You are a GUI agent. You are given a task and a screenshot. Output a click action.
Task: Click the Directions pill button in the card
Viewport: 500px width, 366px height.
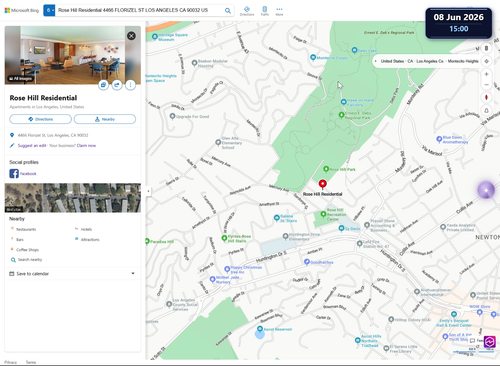click(40, 119)
